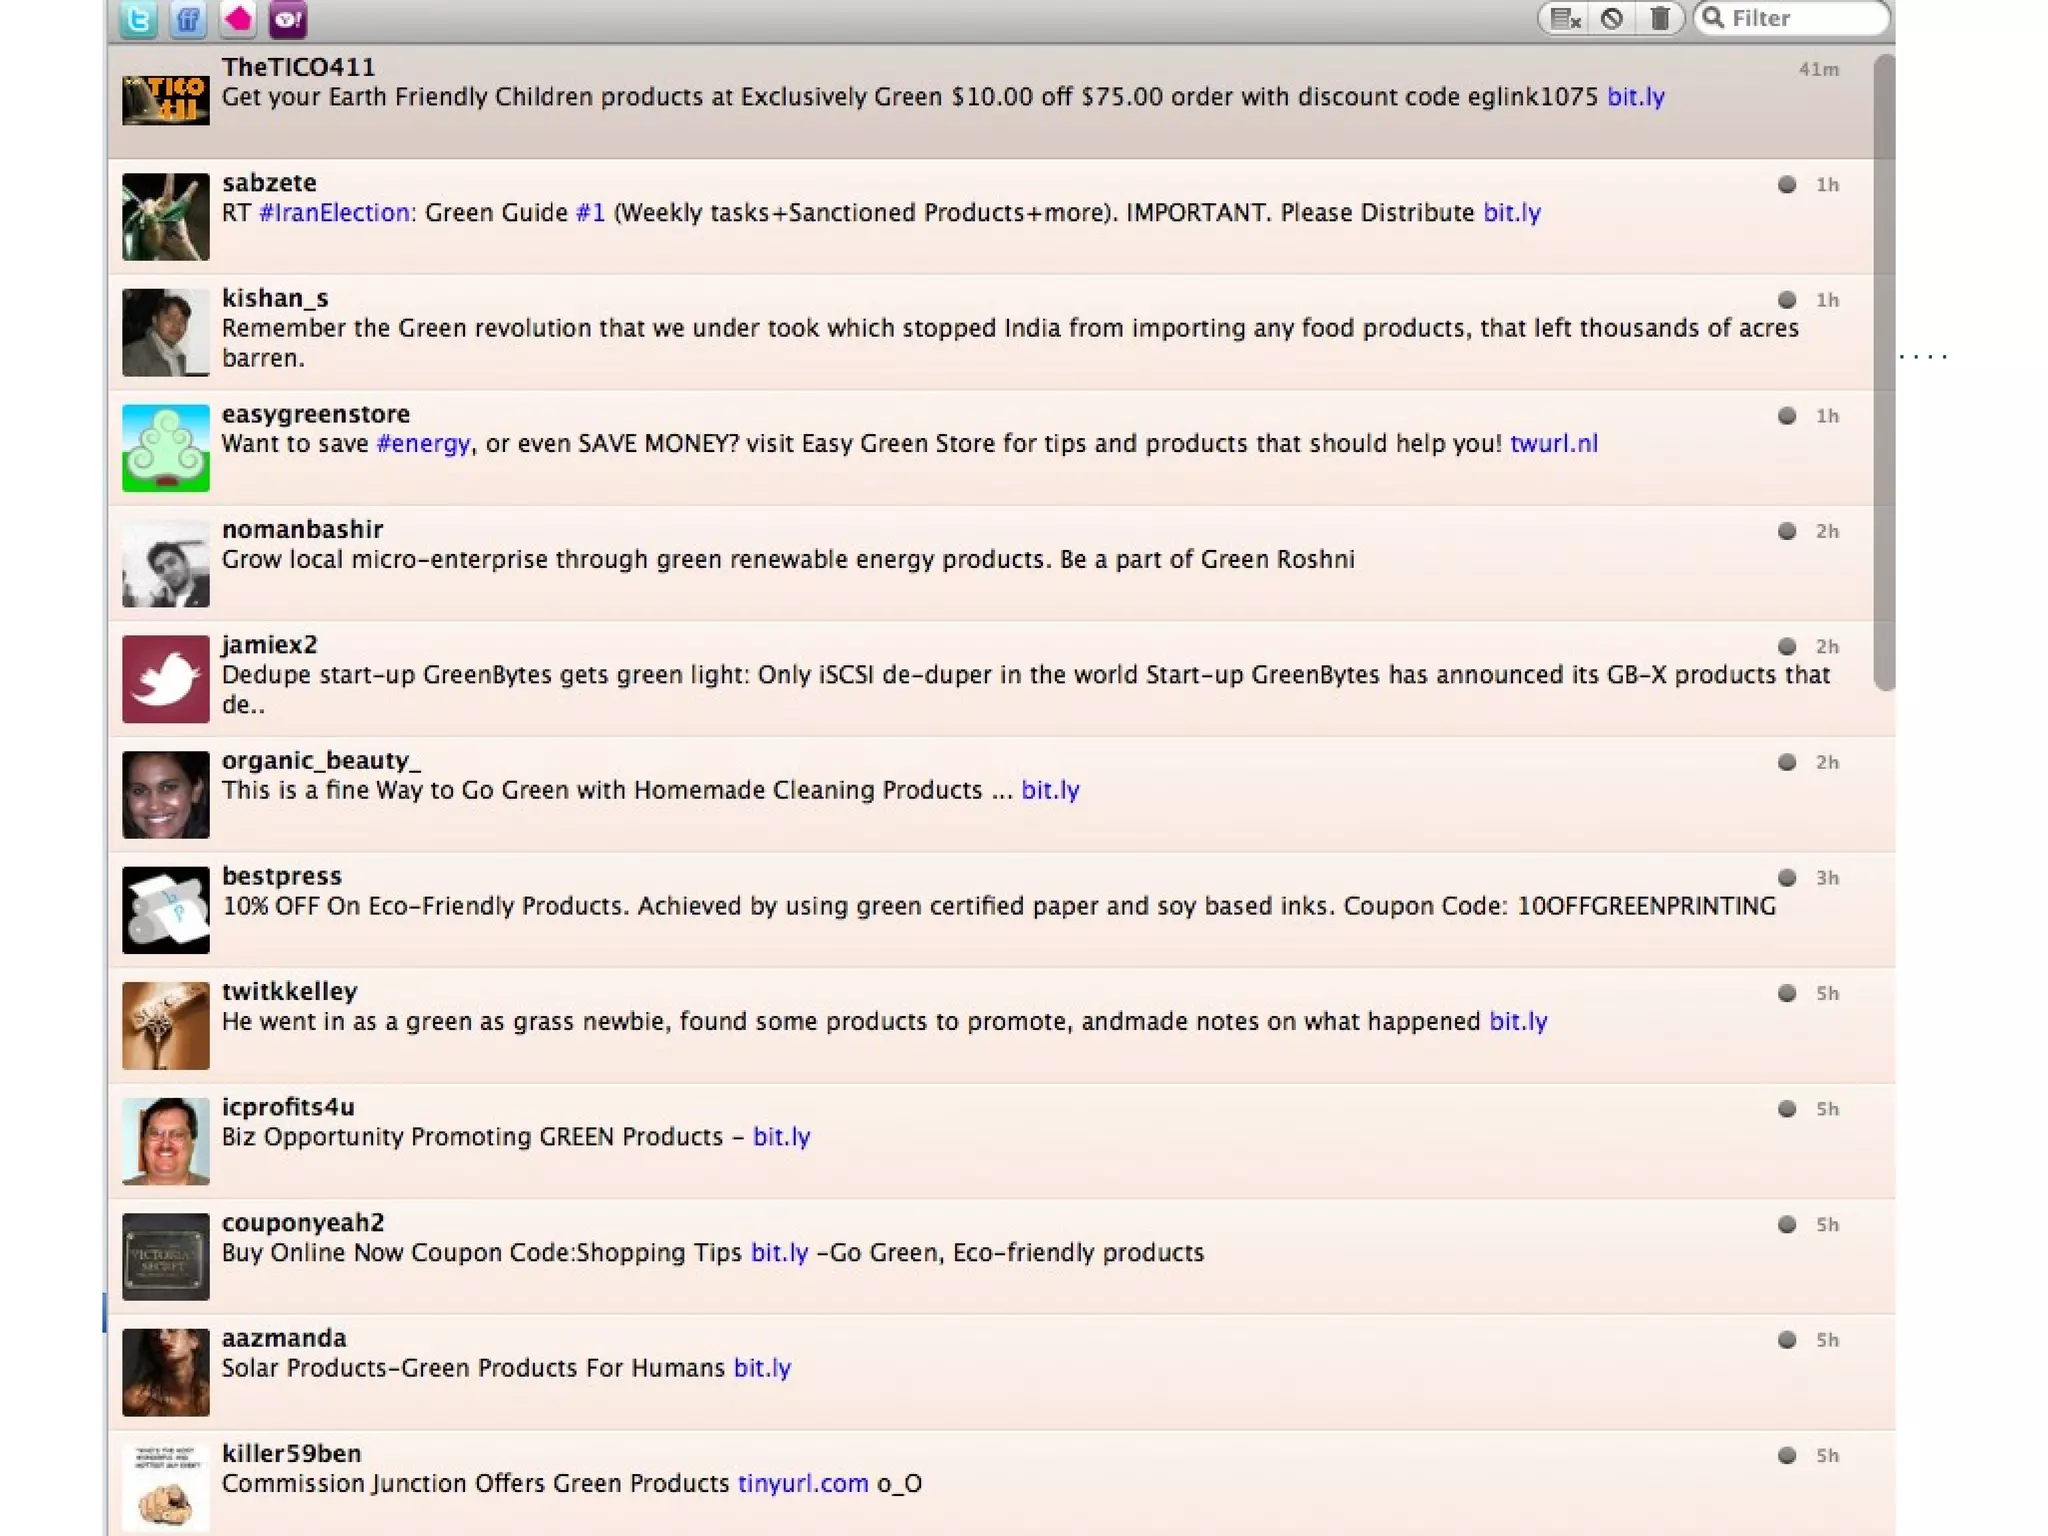Open #IranElection hashtag link

point(334,213)
